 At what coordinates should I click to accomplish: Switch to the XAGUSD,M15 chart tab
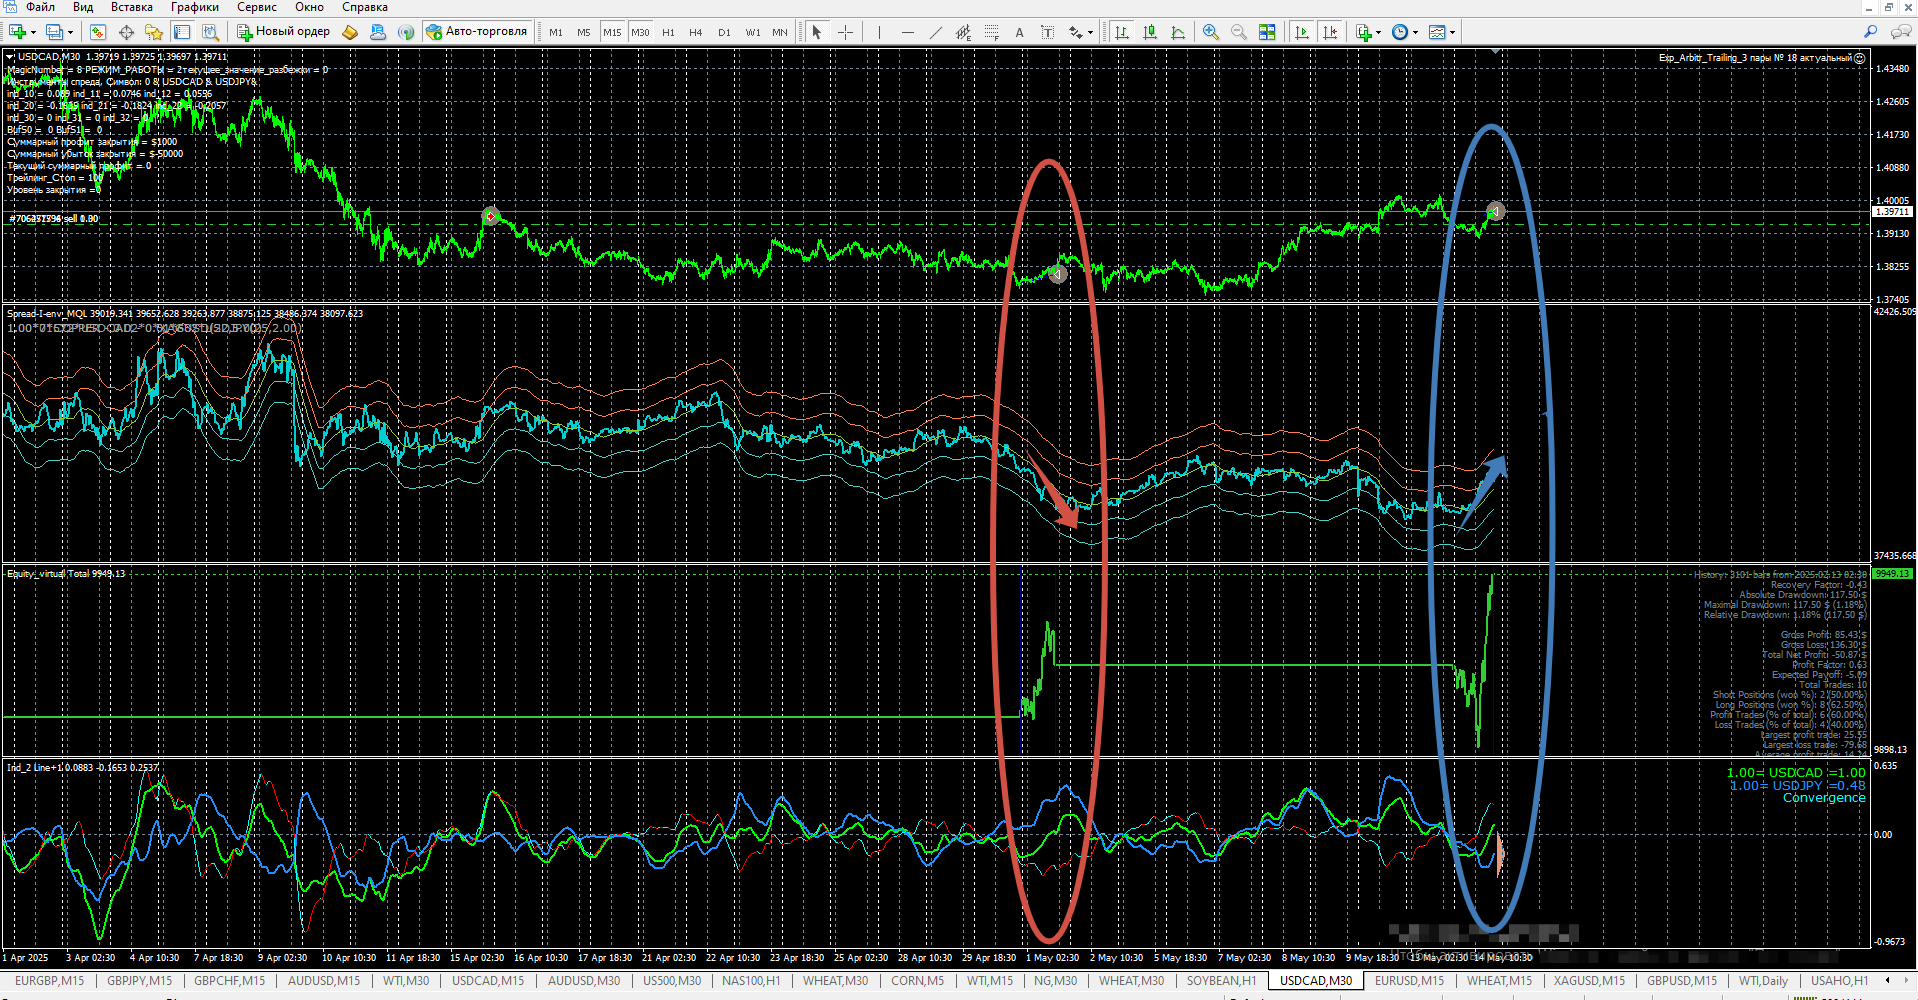pyautogui.click(x=1589, y=981)
